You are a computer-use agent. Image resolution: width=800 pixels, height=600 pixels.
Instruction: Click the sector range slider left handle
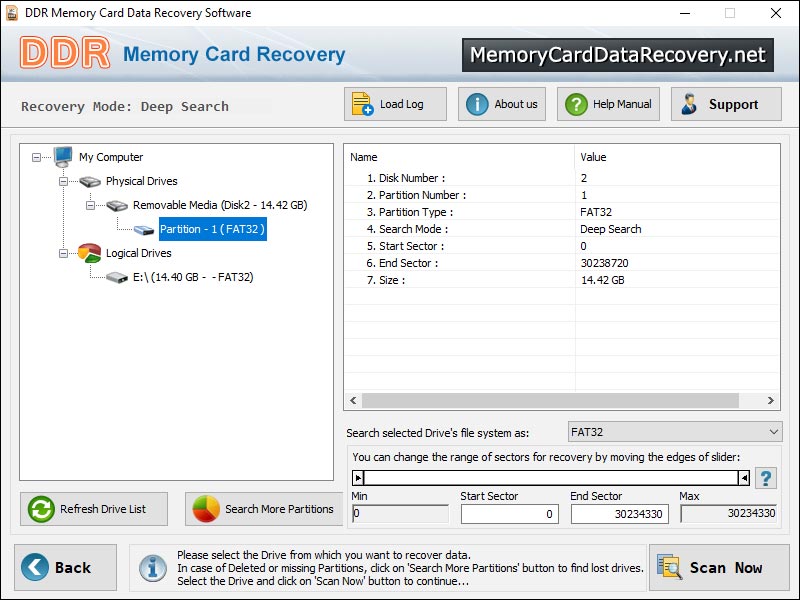(x=359, y=478)
